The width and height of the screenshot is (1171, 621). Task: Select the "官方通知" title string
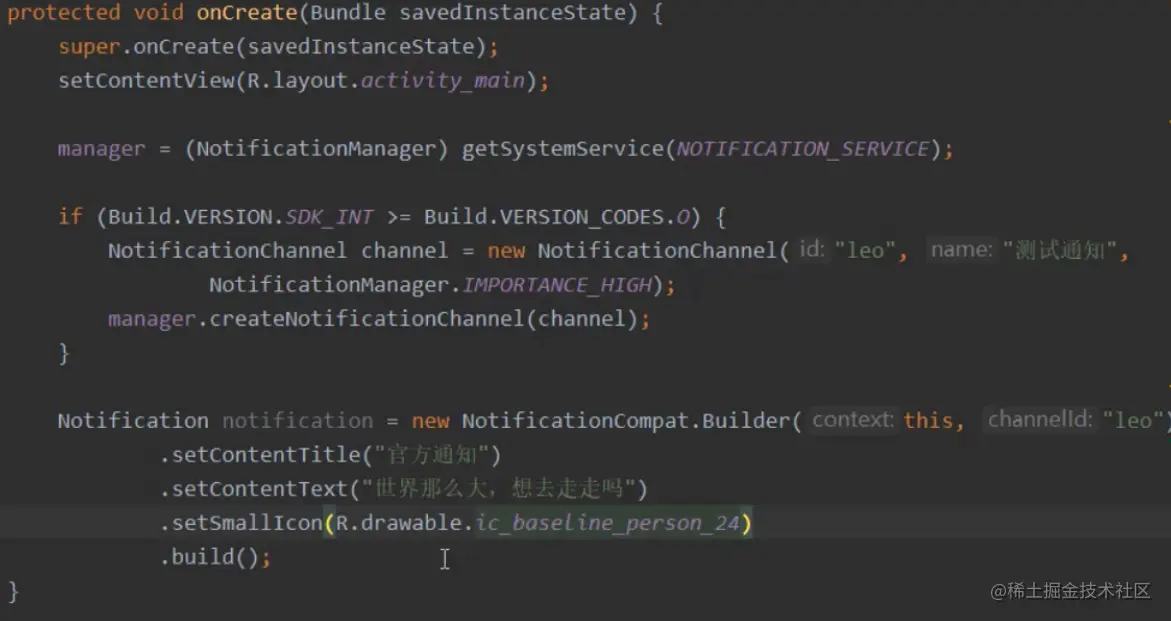431,455
